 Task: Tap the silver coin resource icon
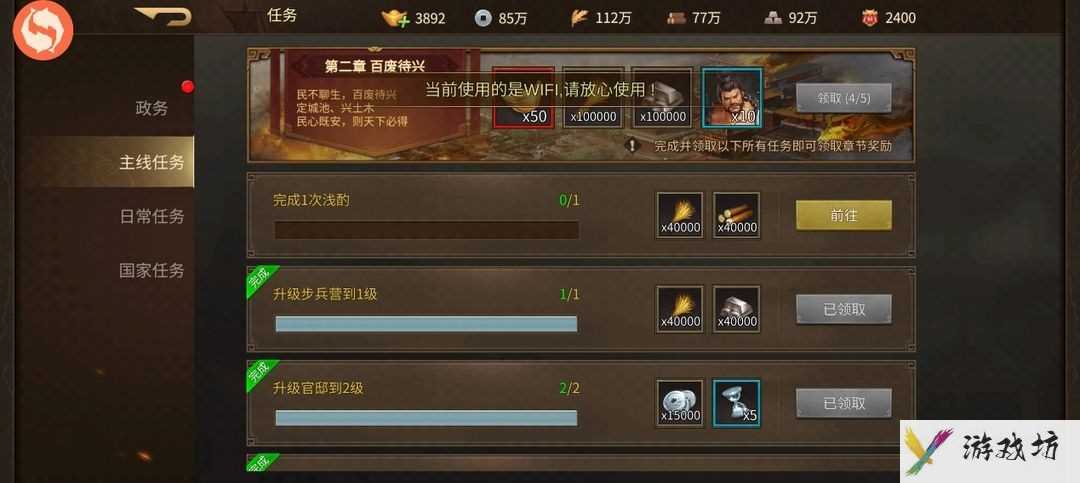click(484, 18)
